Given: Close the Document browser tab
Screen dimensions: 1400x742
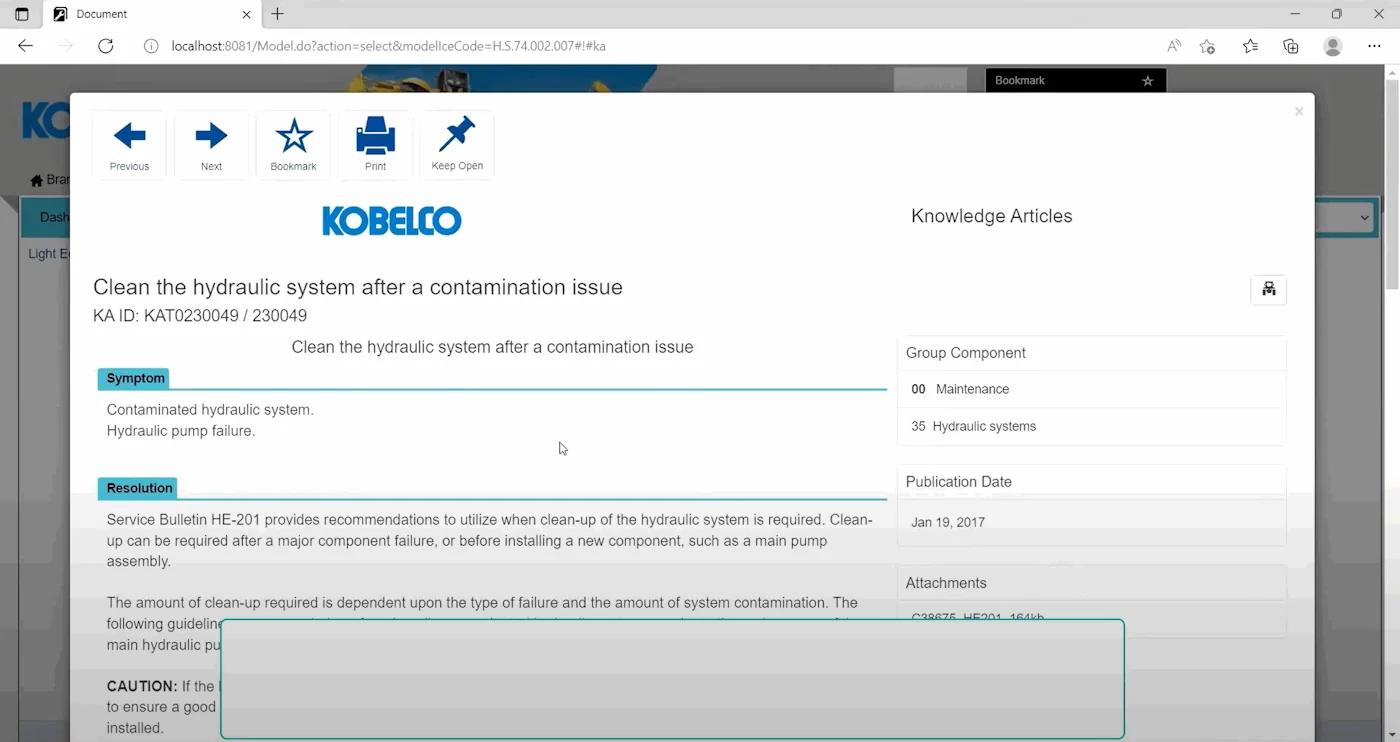Looking at the screenshot, I should pos(247,14).
